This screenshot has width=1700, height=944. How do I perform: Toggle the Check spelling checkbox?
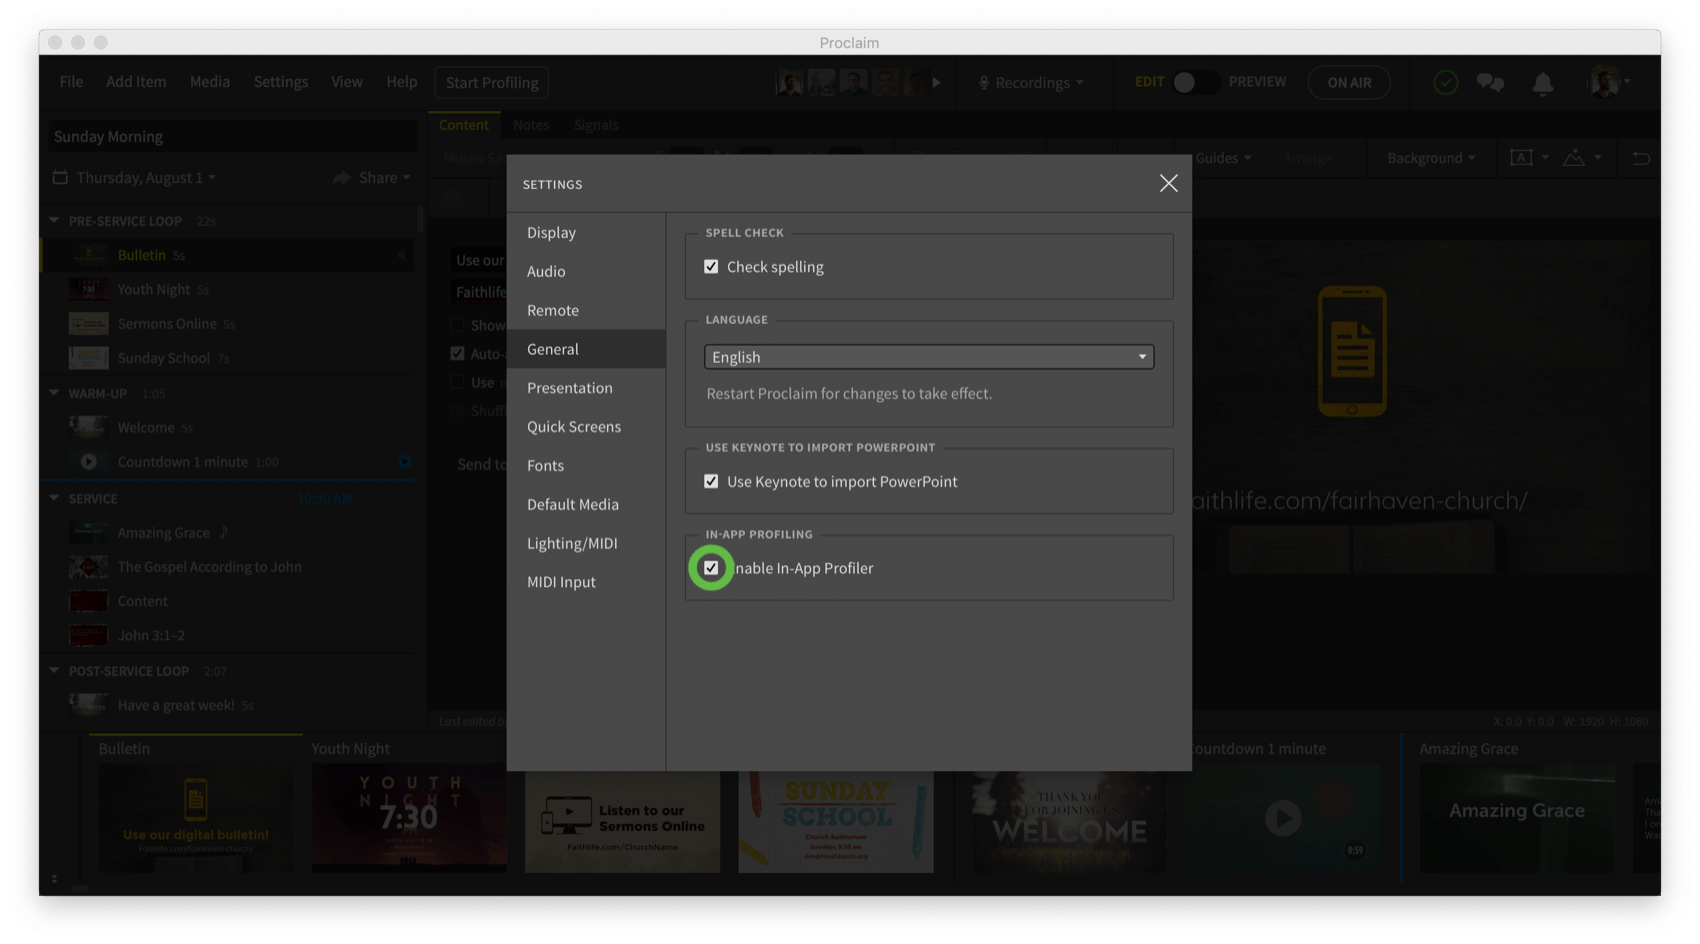[x=711, y=267]
